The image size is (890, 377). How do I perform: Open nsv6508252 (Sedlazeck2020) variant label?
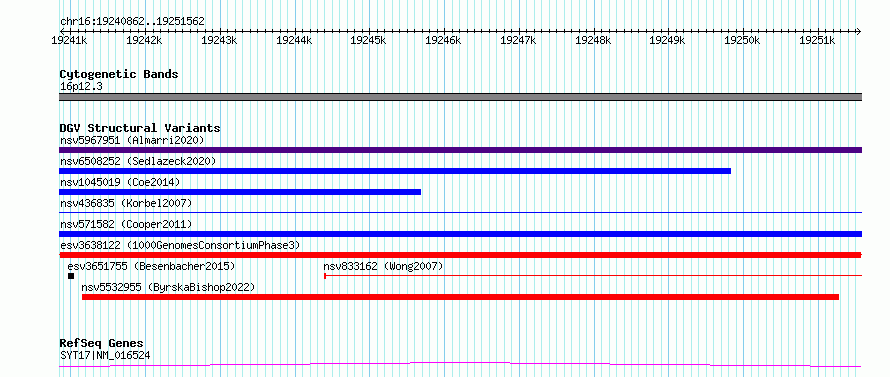[138, 161]
